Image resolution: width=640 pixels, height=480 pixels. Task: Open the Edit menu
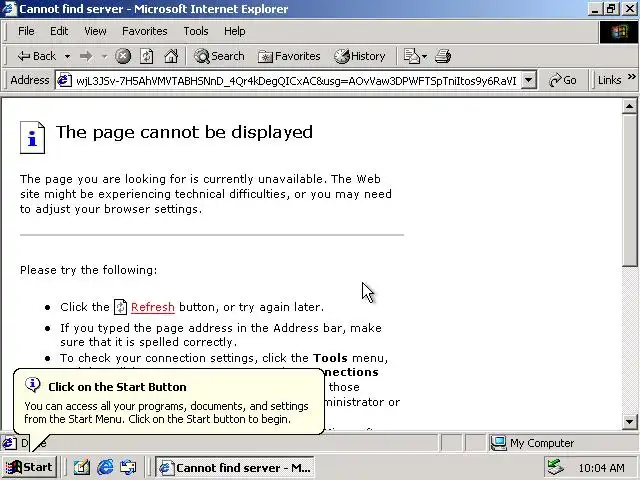[59, 31]
